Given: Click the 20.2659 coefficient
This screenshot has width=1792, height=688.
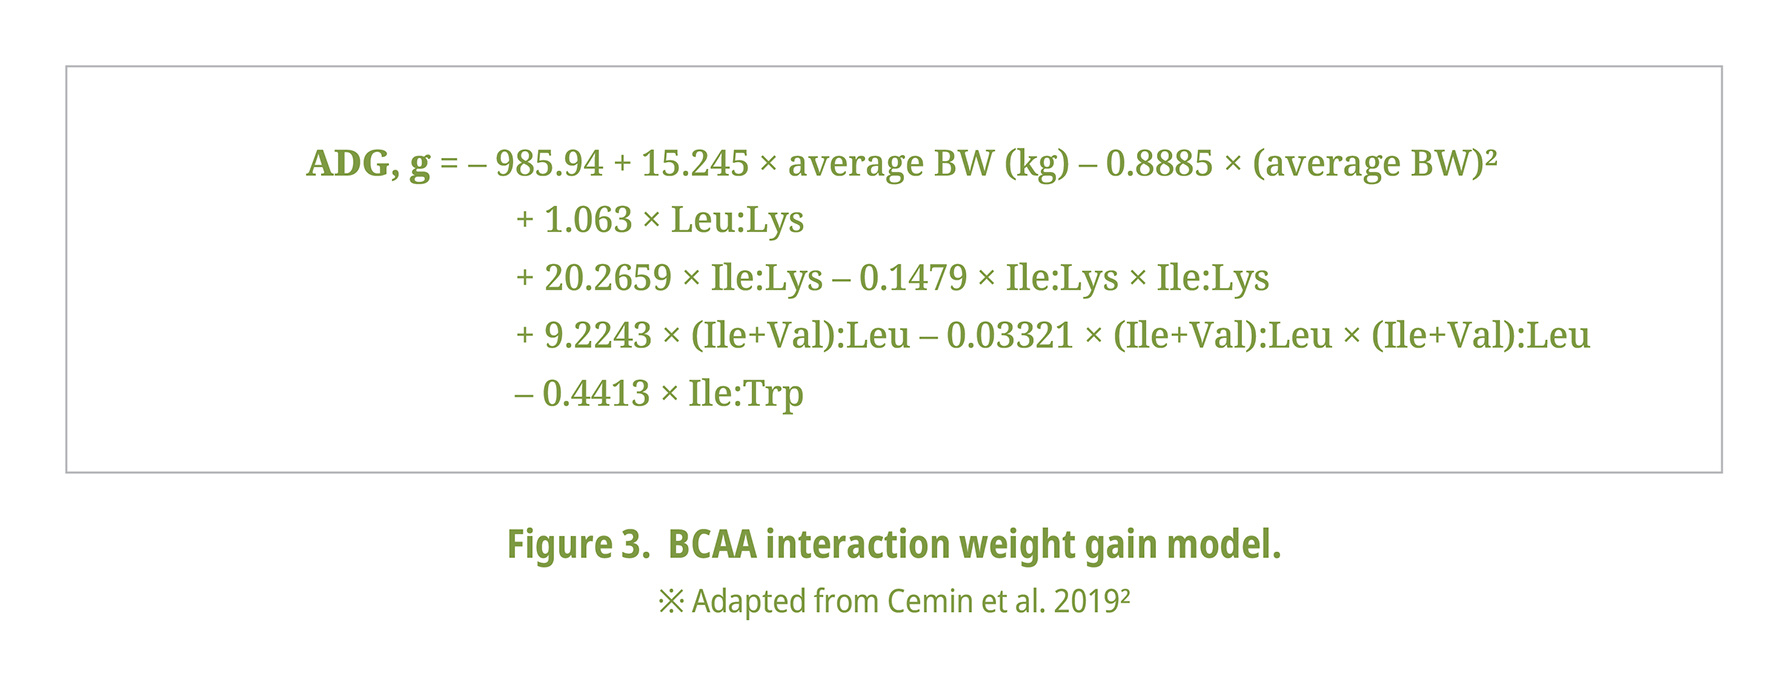Looking at the screenshot, I should pyautogui.click(x=608, y=278).
